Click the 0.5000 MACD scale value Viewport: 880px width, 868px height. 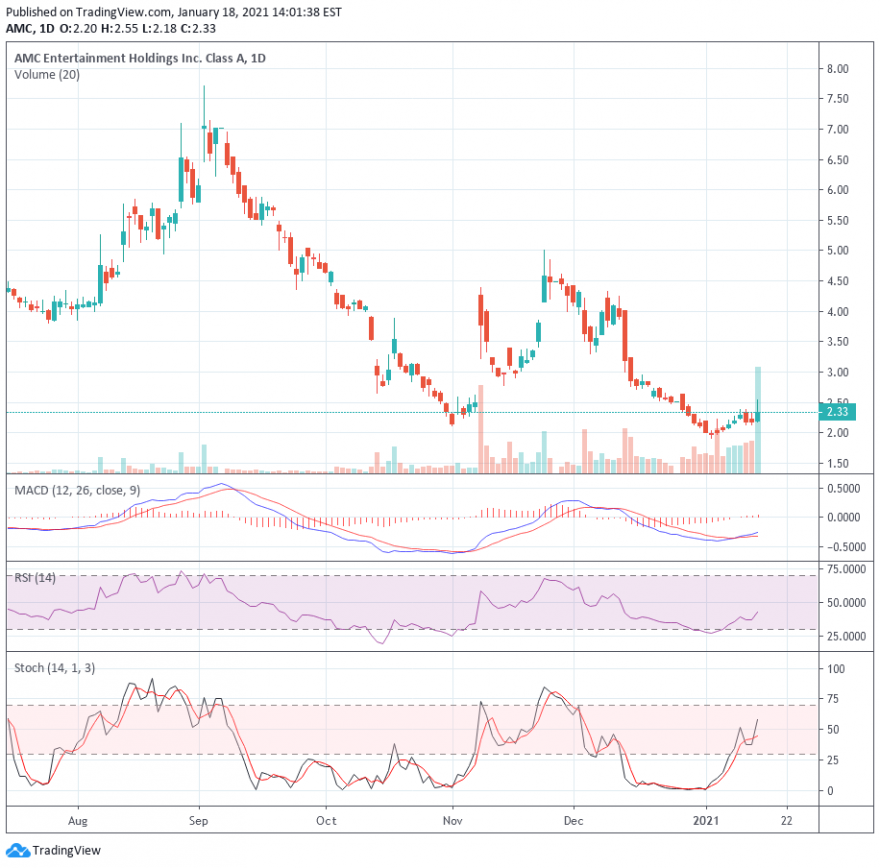844,489
